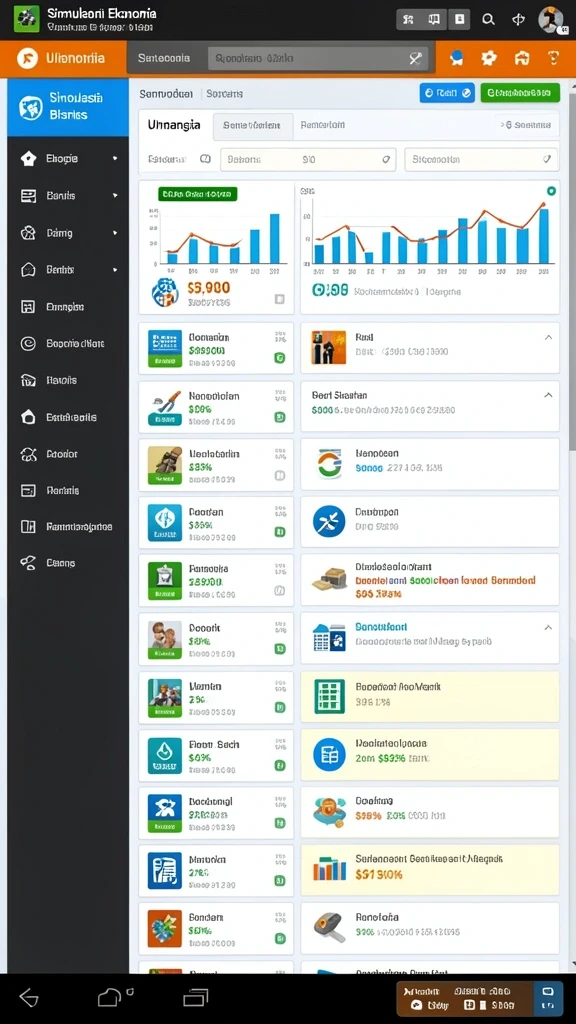The image size is (576, 1024).
Task: Switch to the Uhnangia tab
Action: click(174, 124)
